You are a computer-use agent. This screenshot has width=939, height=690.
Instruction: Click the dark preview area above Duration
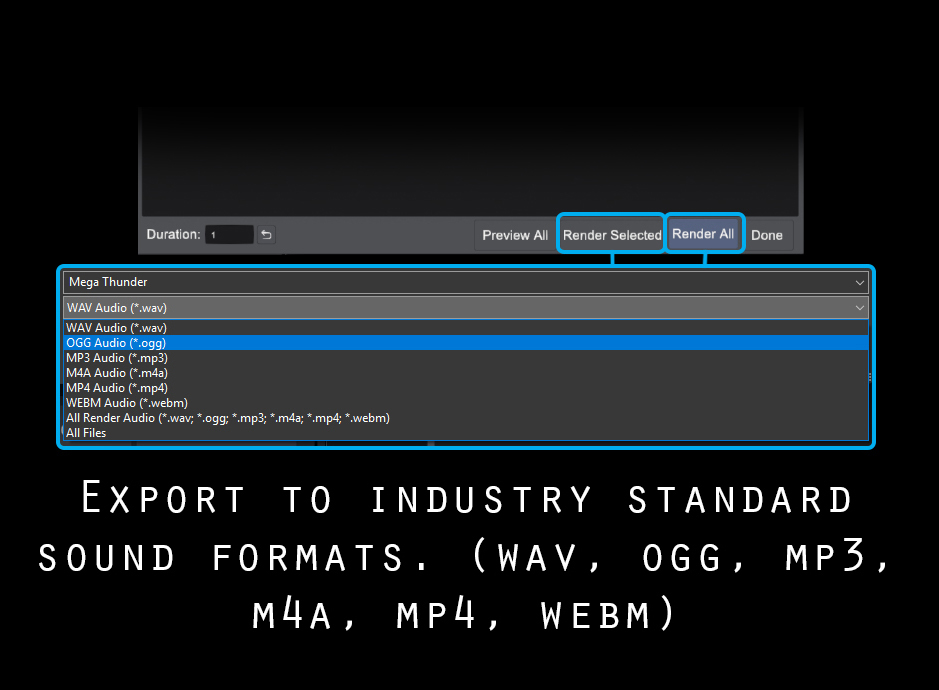tap(470, 162)
